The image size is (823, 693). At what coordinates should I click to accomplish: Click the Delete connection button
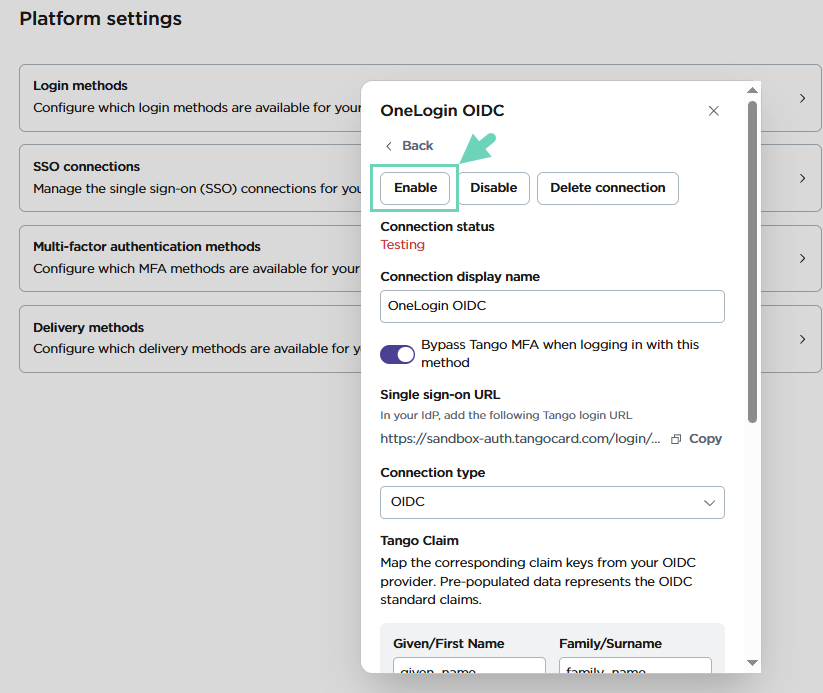pyautogui.click(x=607, y=188)
